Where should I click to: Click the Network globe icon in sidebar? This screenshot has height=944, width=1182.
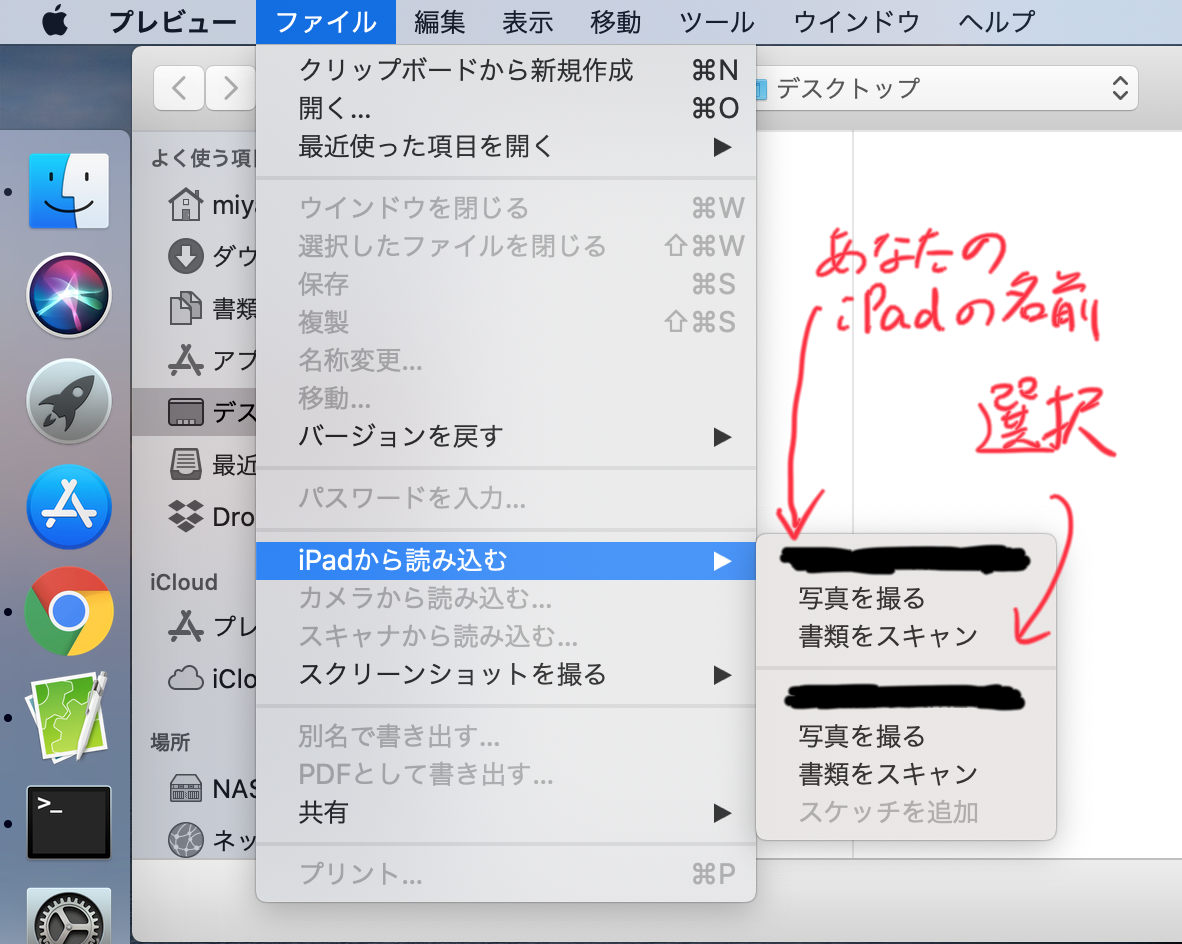point(185,840)
